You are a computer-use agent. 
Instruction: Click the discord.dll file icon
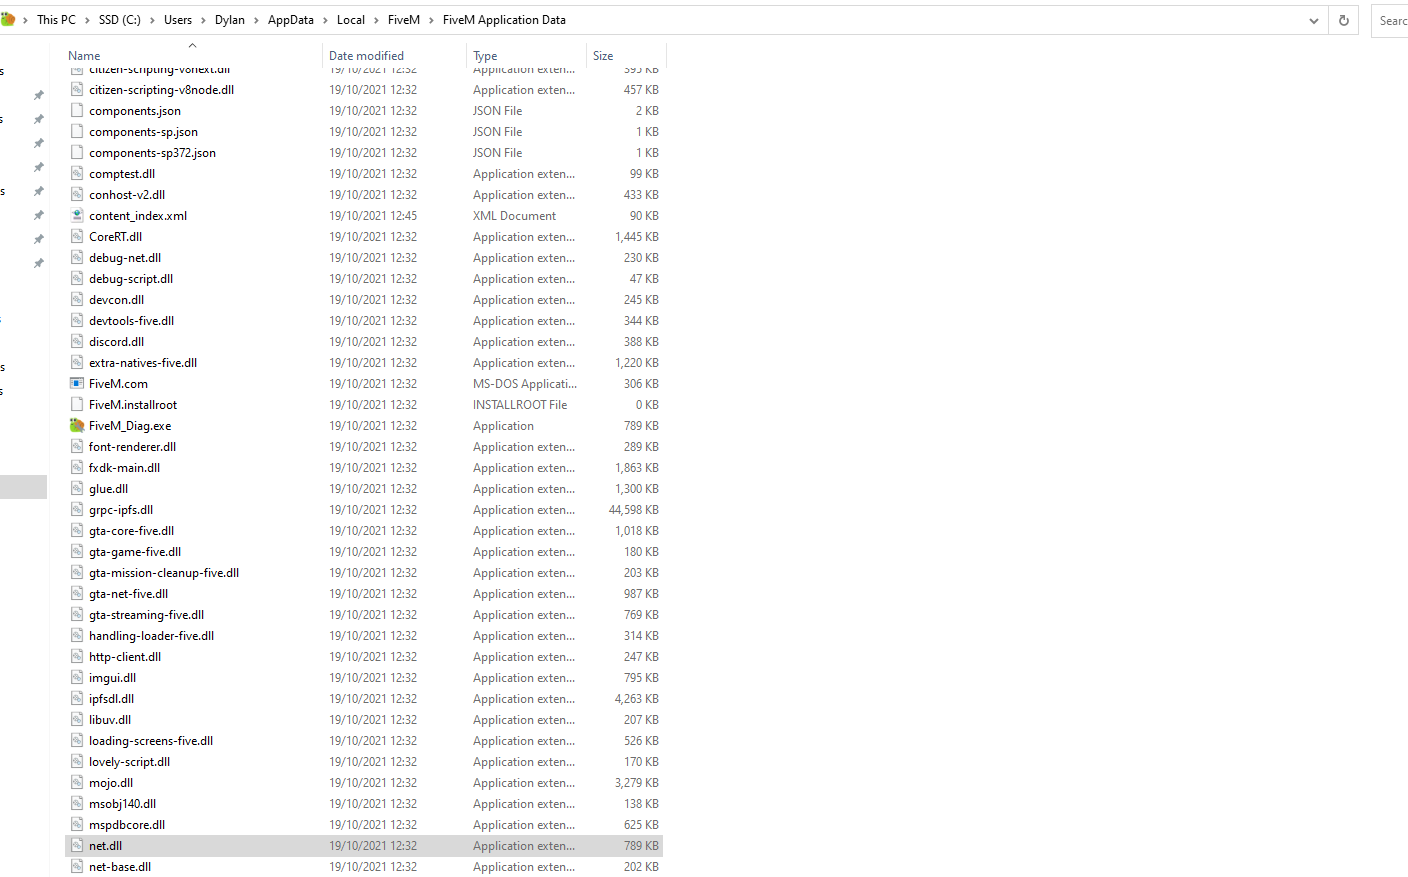coord(77,341)
